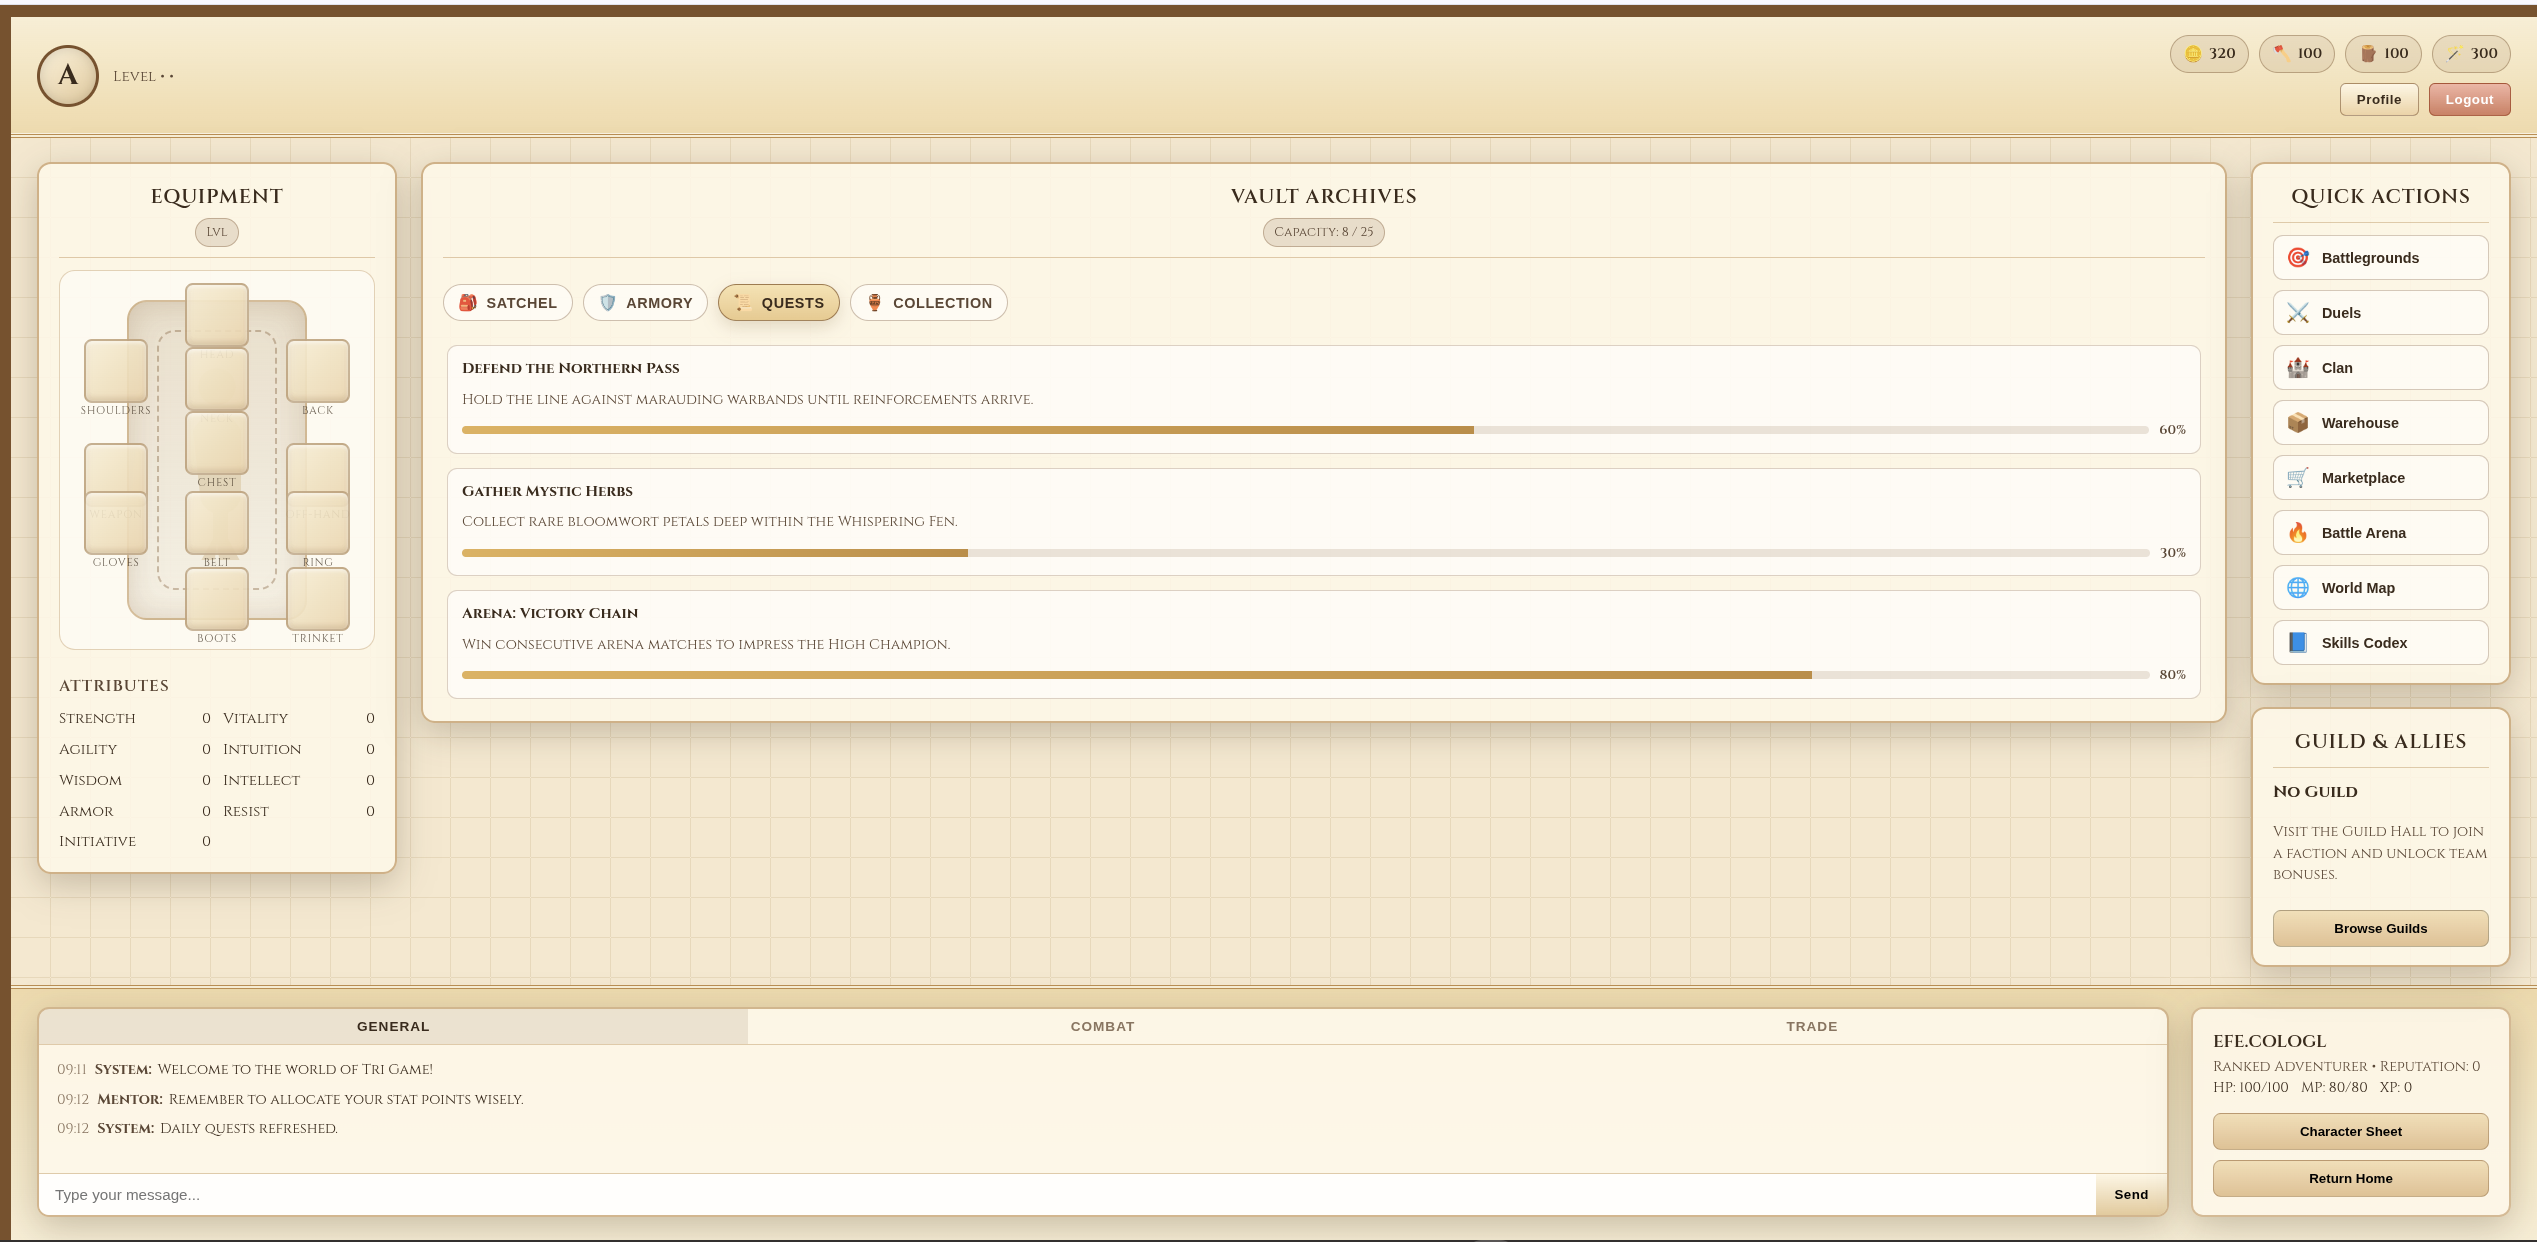The image size is (2537, 1242).
Task: Click the Defend the Northern Pass progress bar
Action: pyautogui.click(x=1305, y=430)
